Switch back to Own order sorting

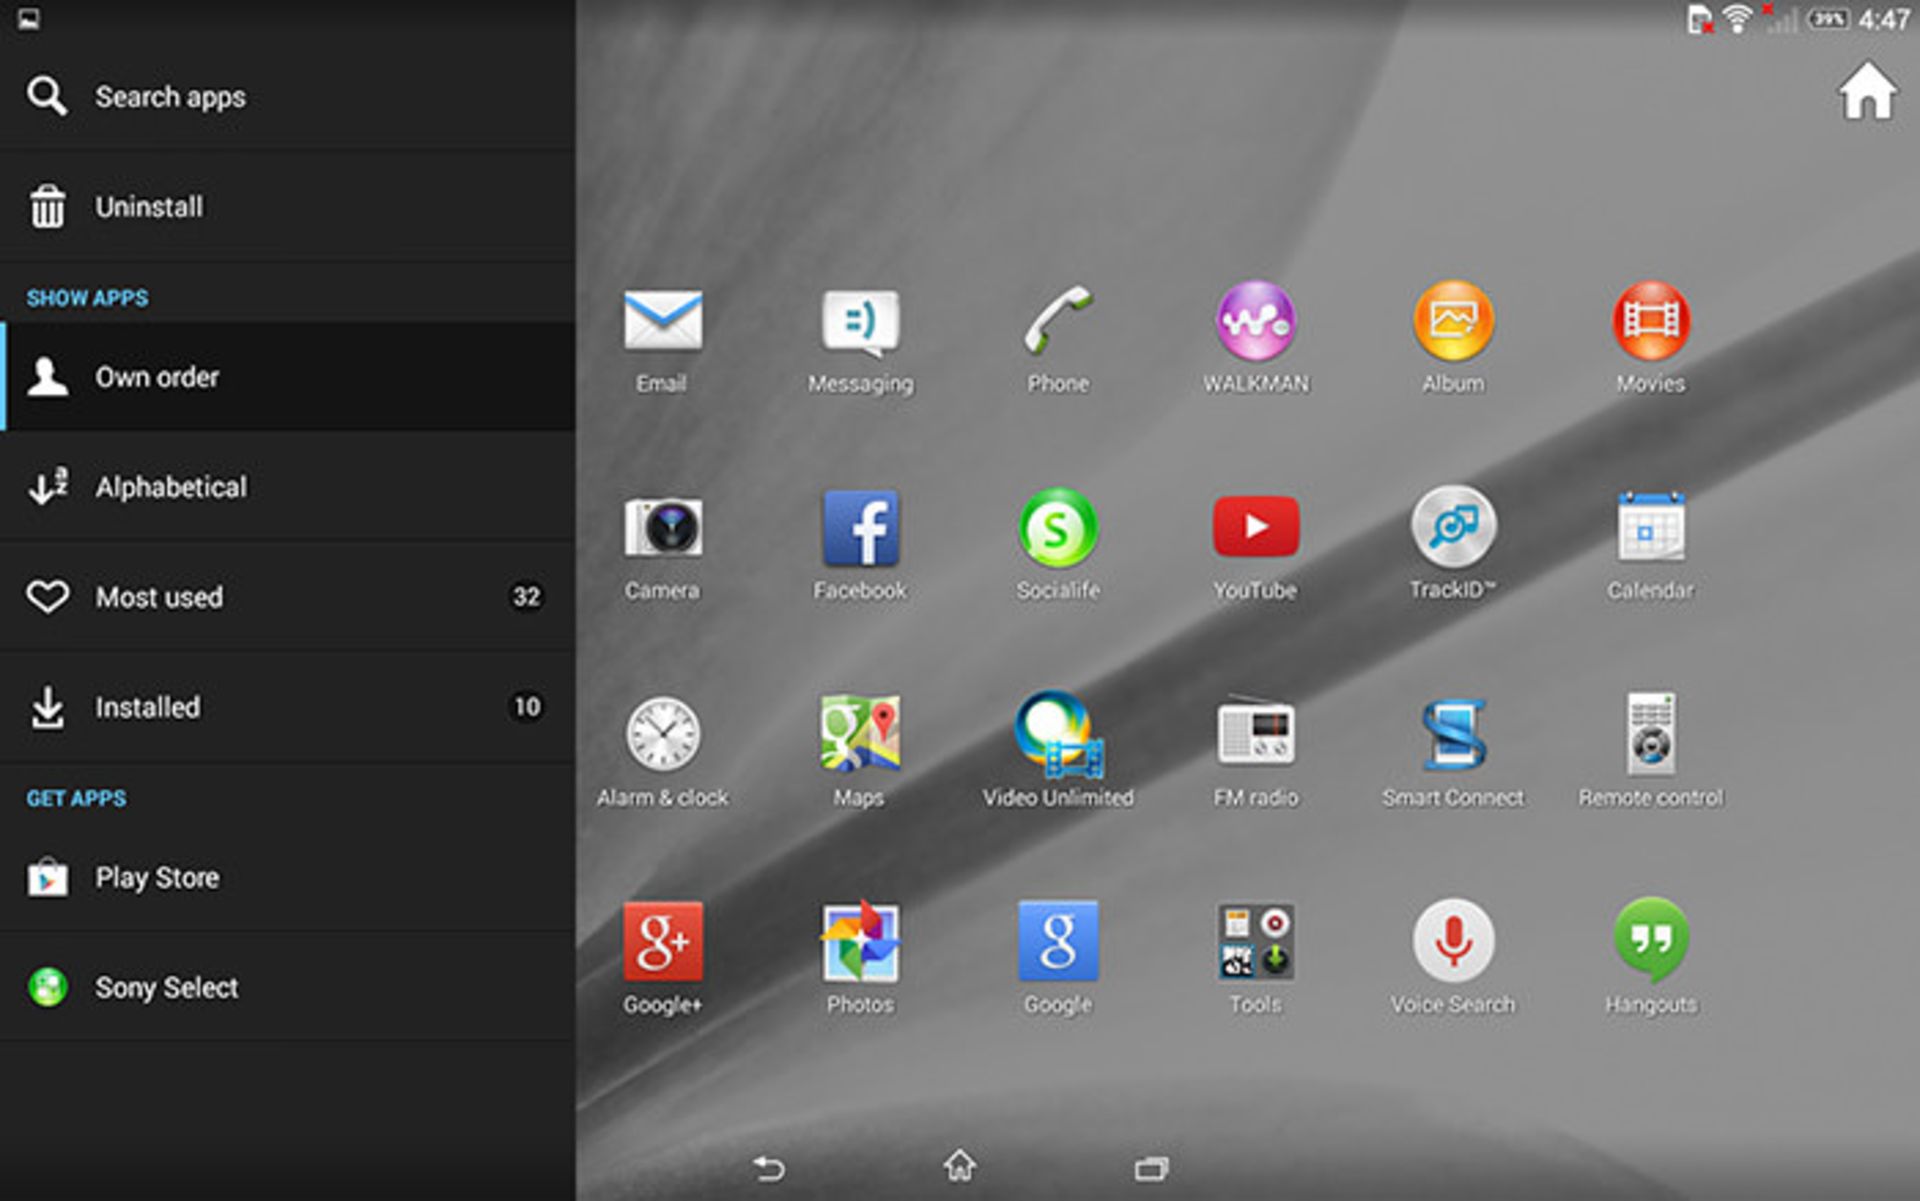[x=157, y=377]
